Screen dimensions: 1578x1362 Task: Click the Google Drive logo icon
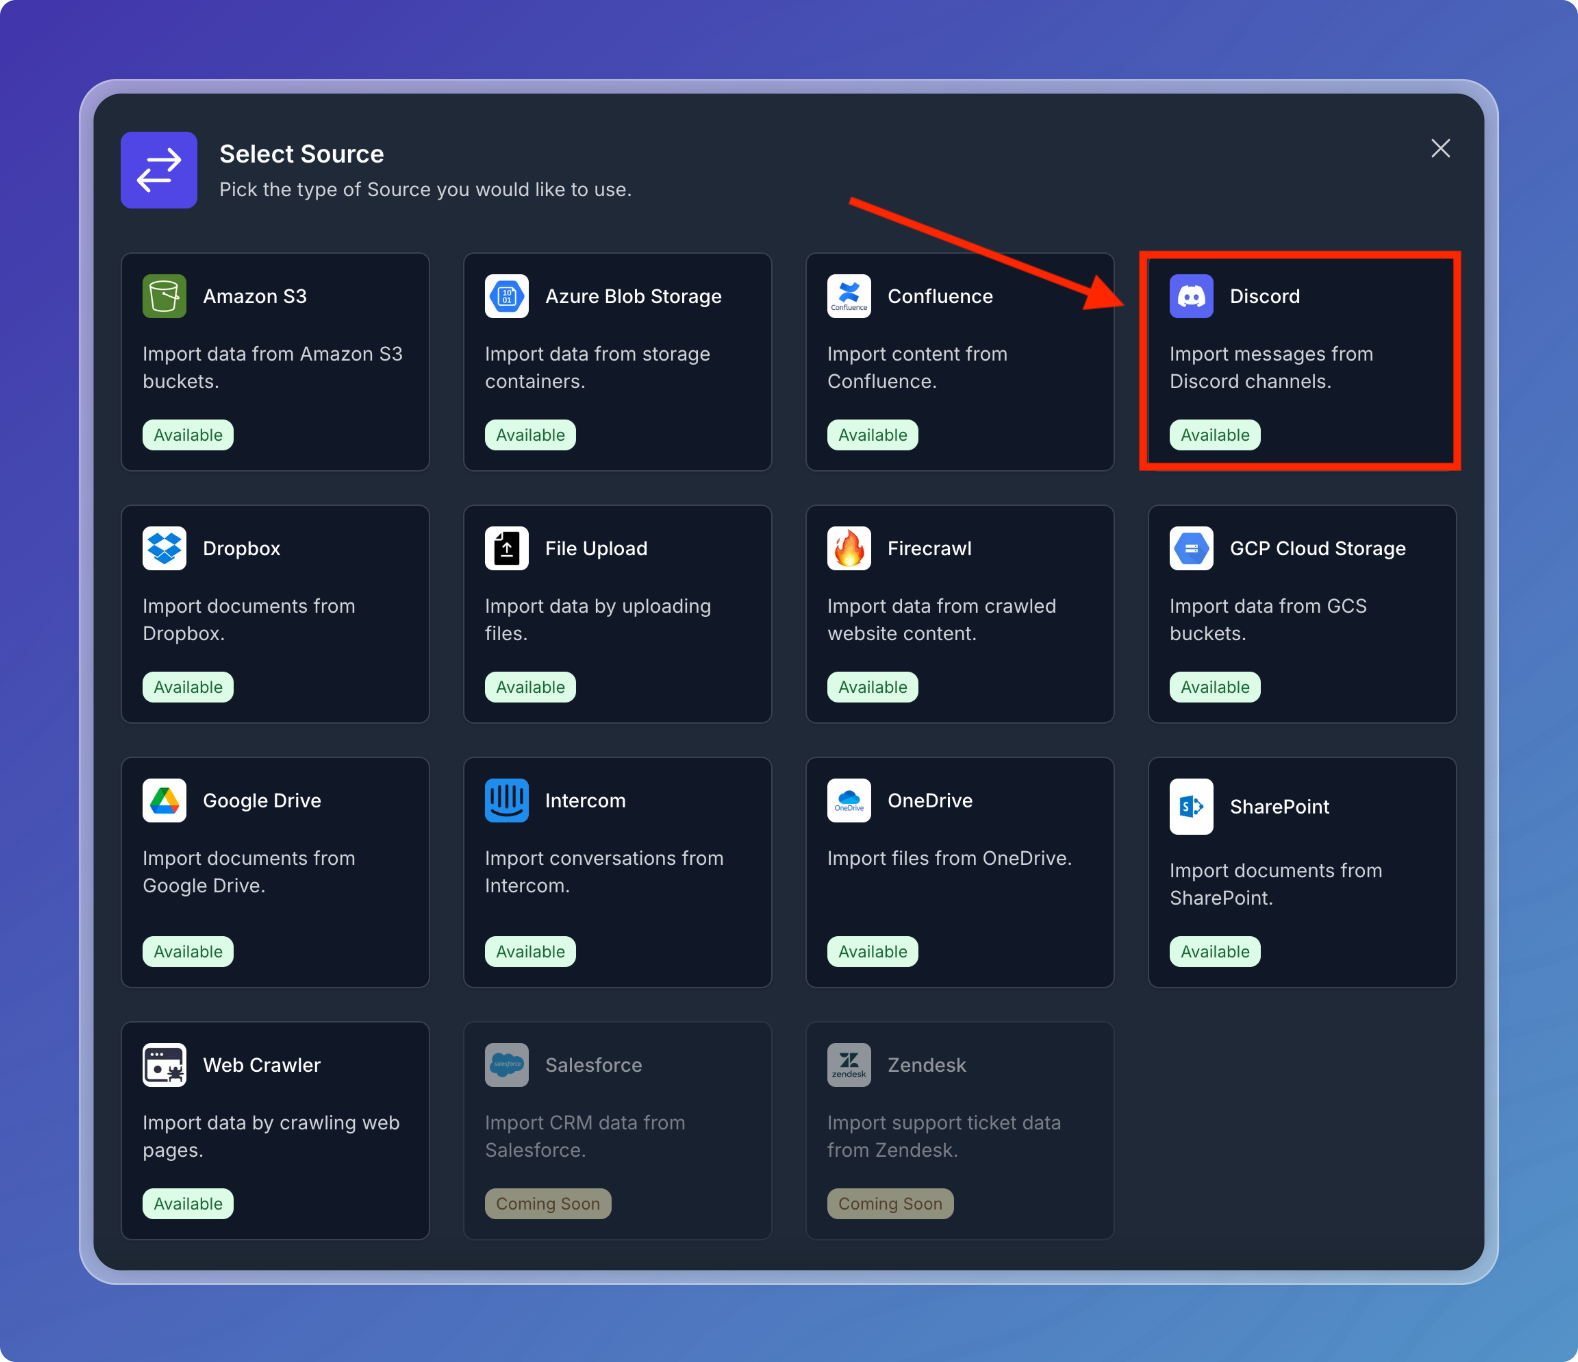(164, 800)
